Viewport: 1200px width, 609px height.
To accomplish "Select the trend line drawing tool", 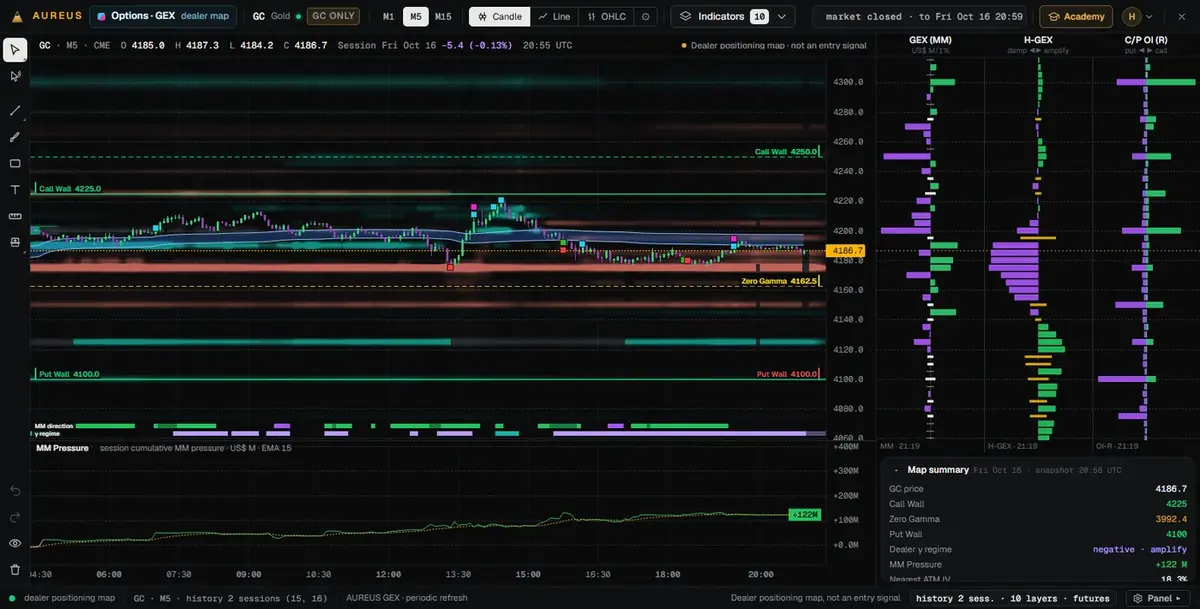I will click(15, 111).
